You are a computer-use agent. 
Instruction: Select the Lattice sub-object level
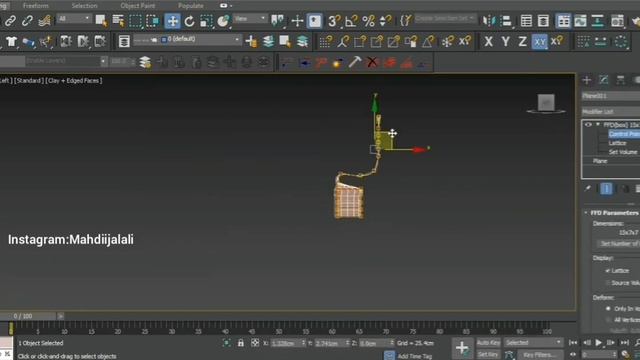coord(617,143)
